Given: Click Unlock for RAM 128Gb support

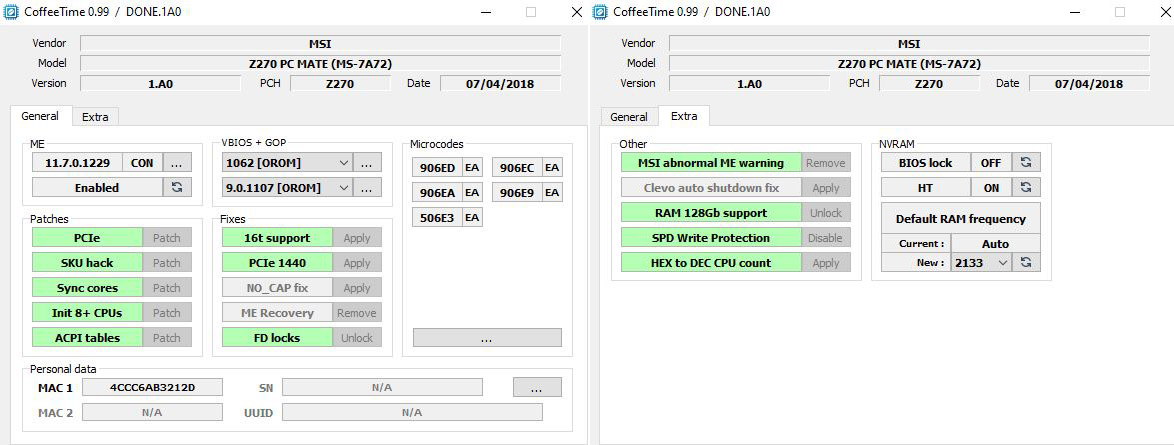Looking at the screenshot, I should 826,213.
